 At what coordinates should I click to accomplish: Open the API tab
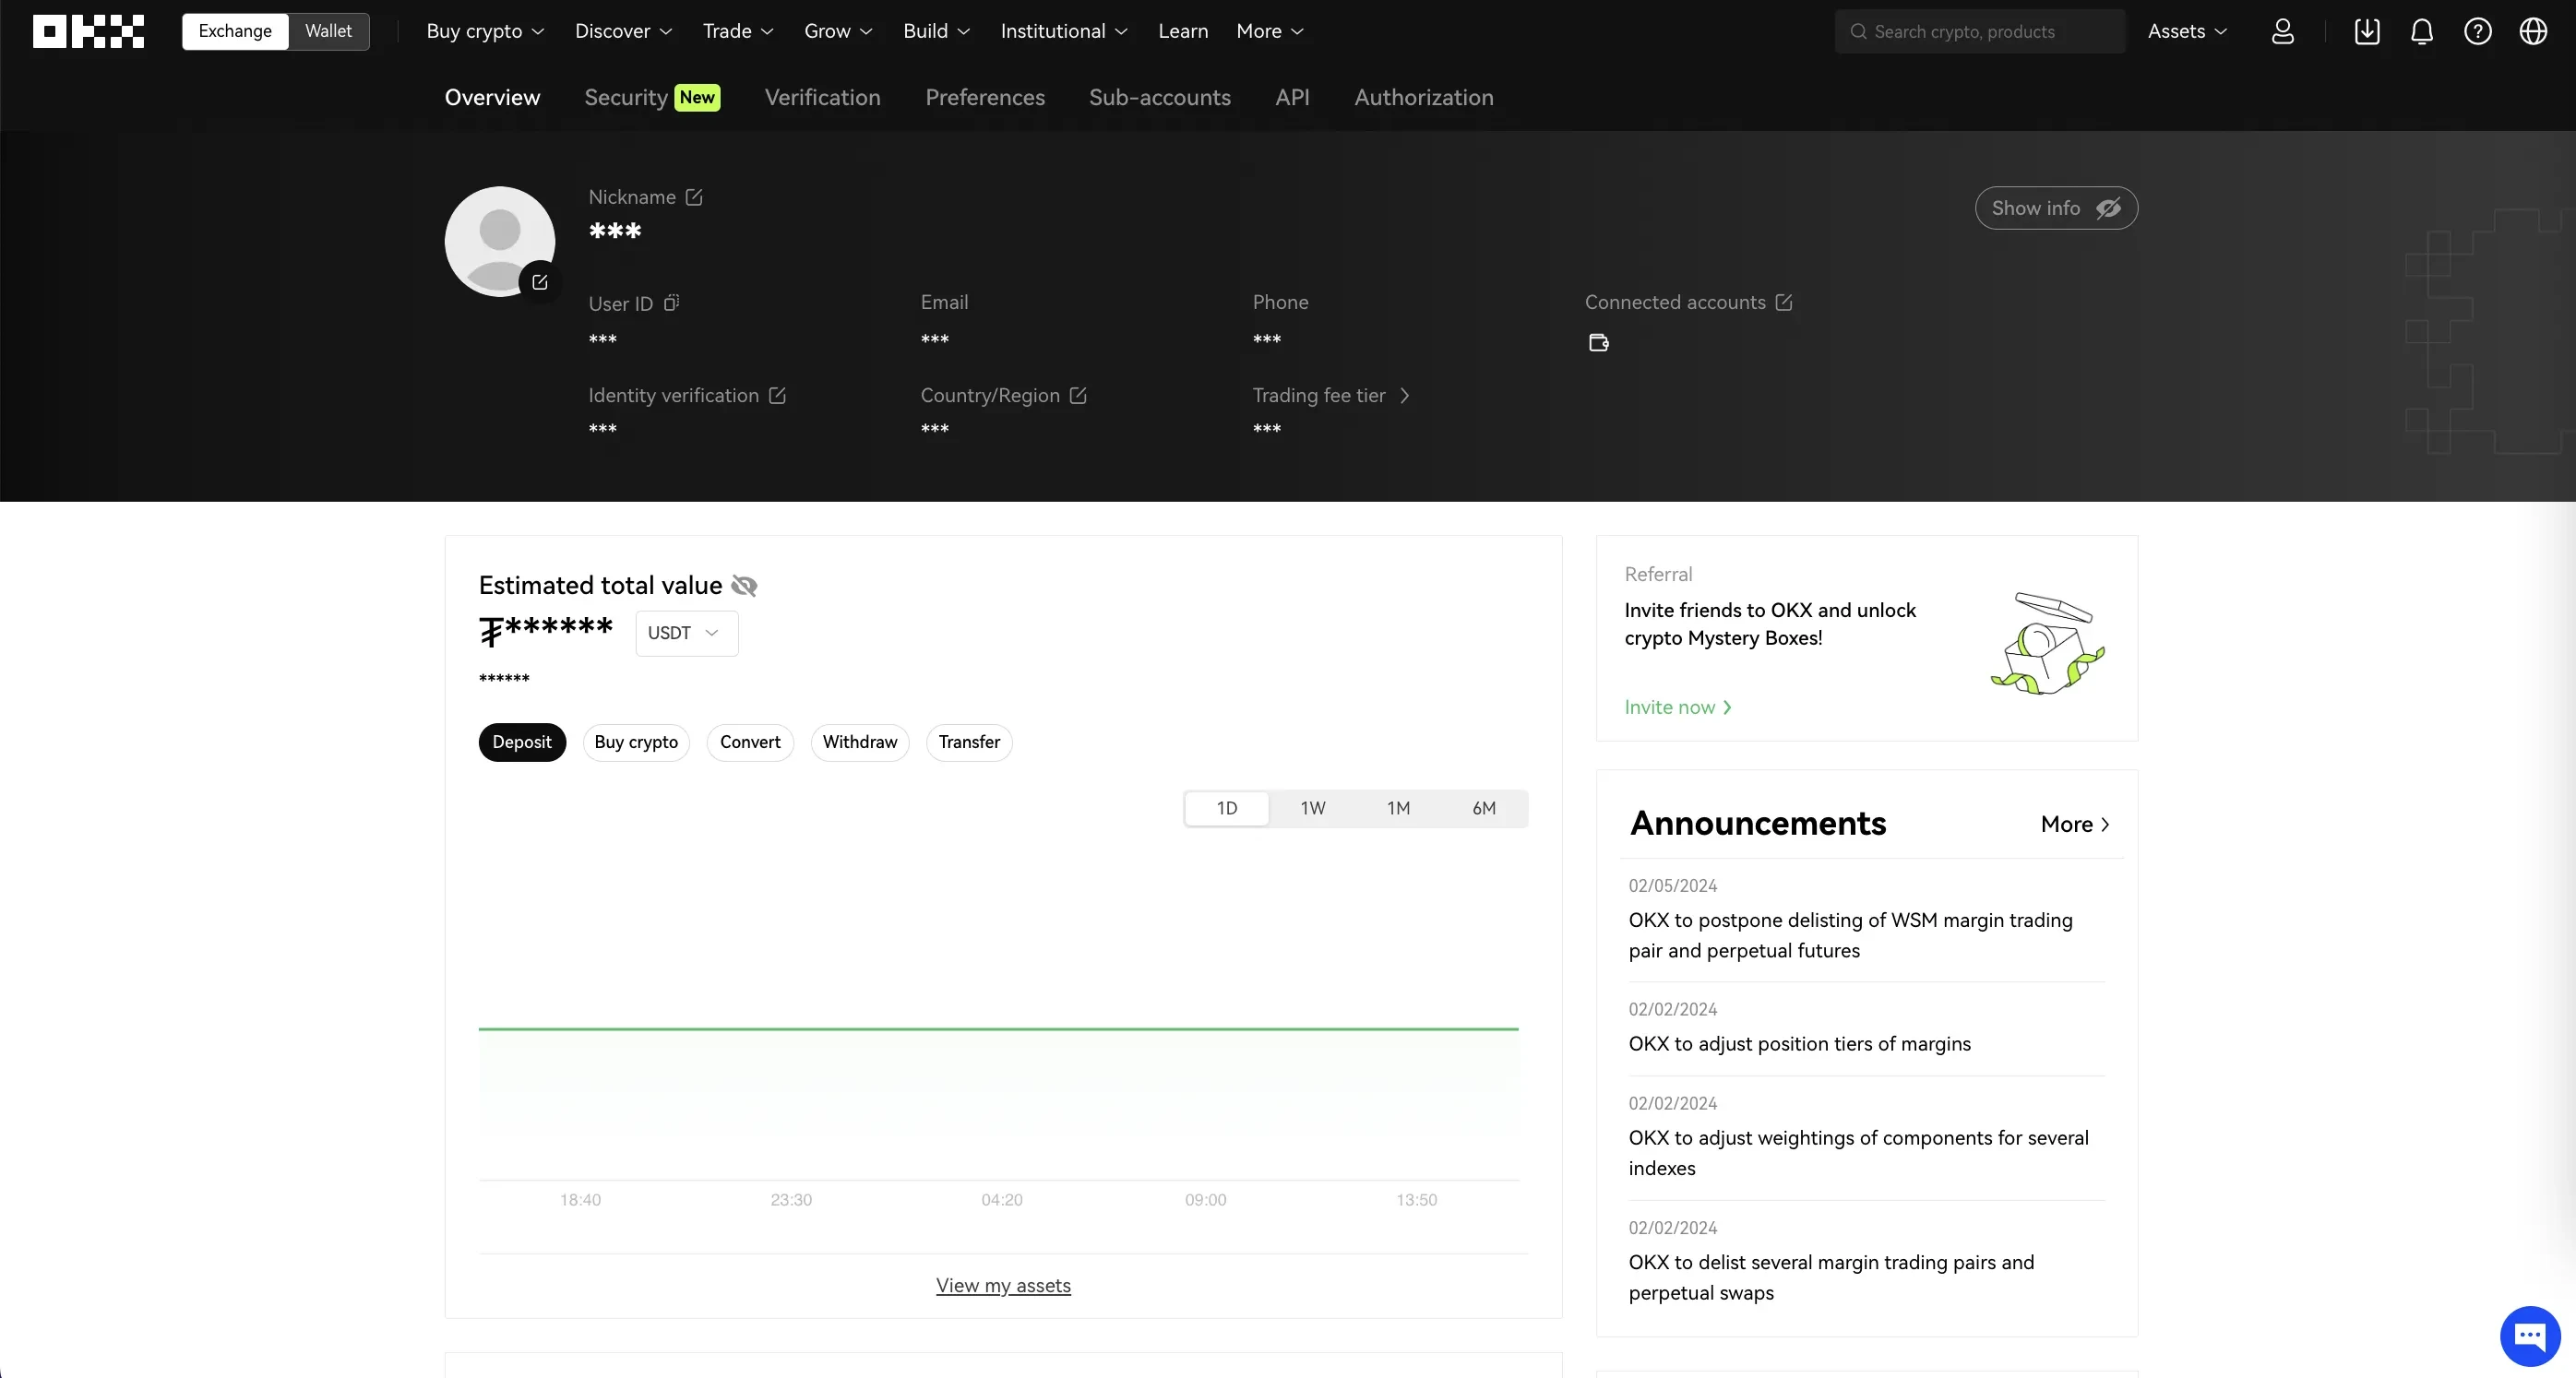(x=1292, y=97)
